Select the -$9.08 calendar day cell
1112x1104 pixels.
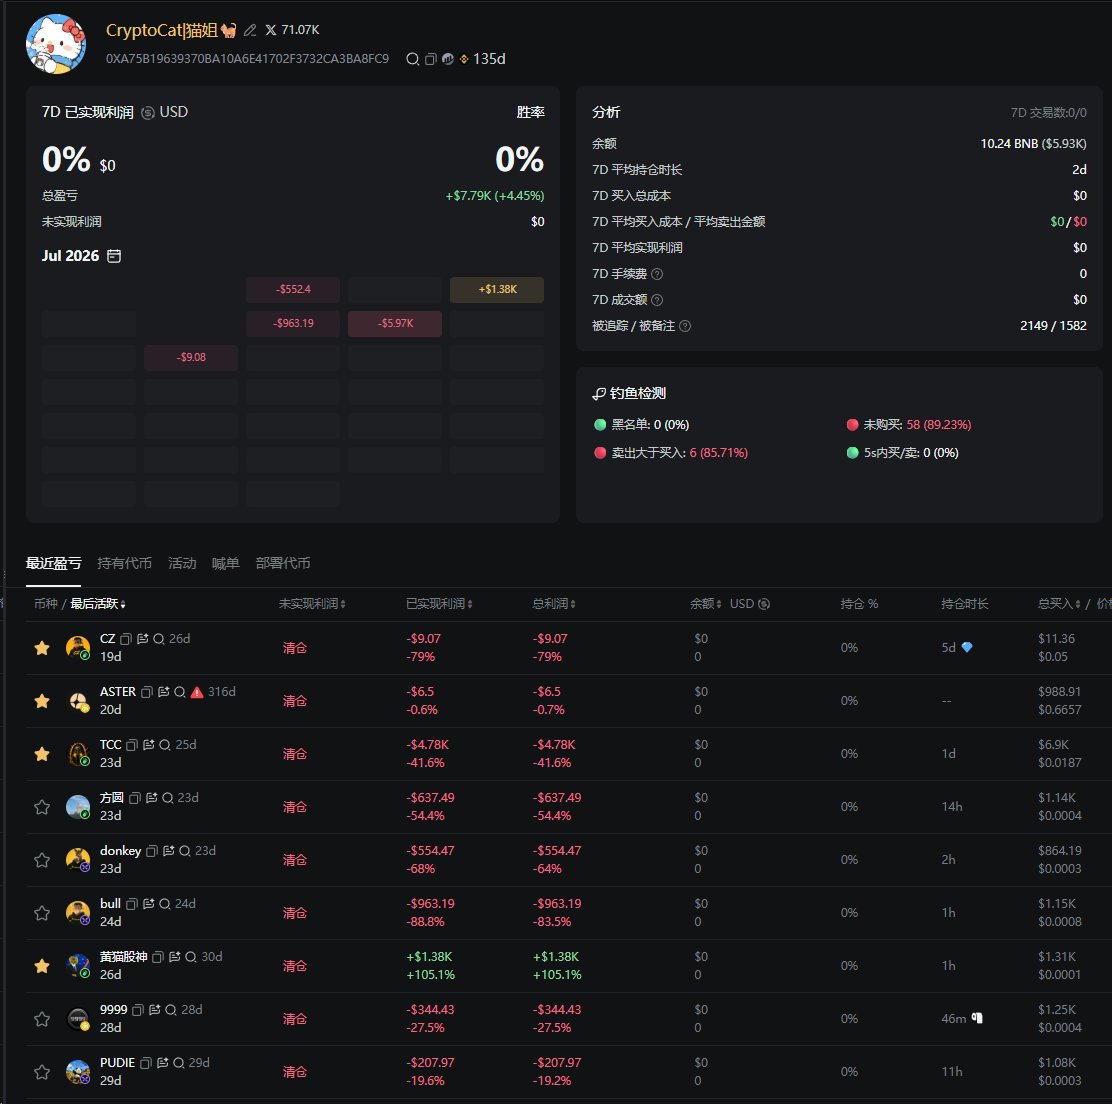(191, 357)
